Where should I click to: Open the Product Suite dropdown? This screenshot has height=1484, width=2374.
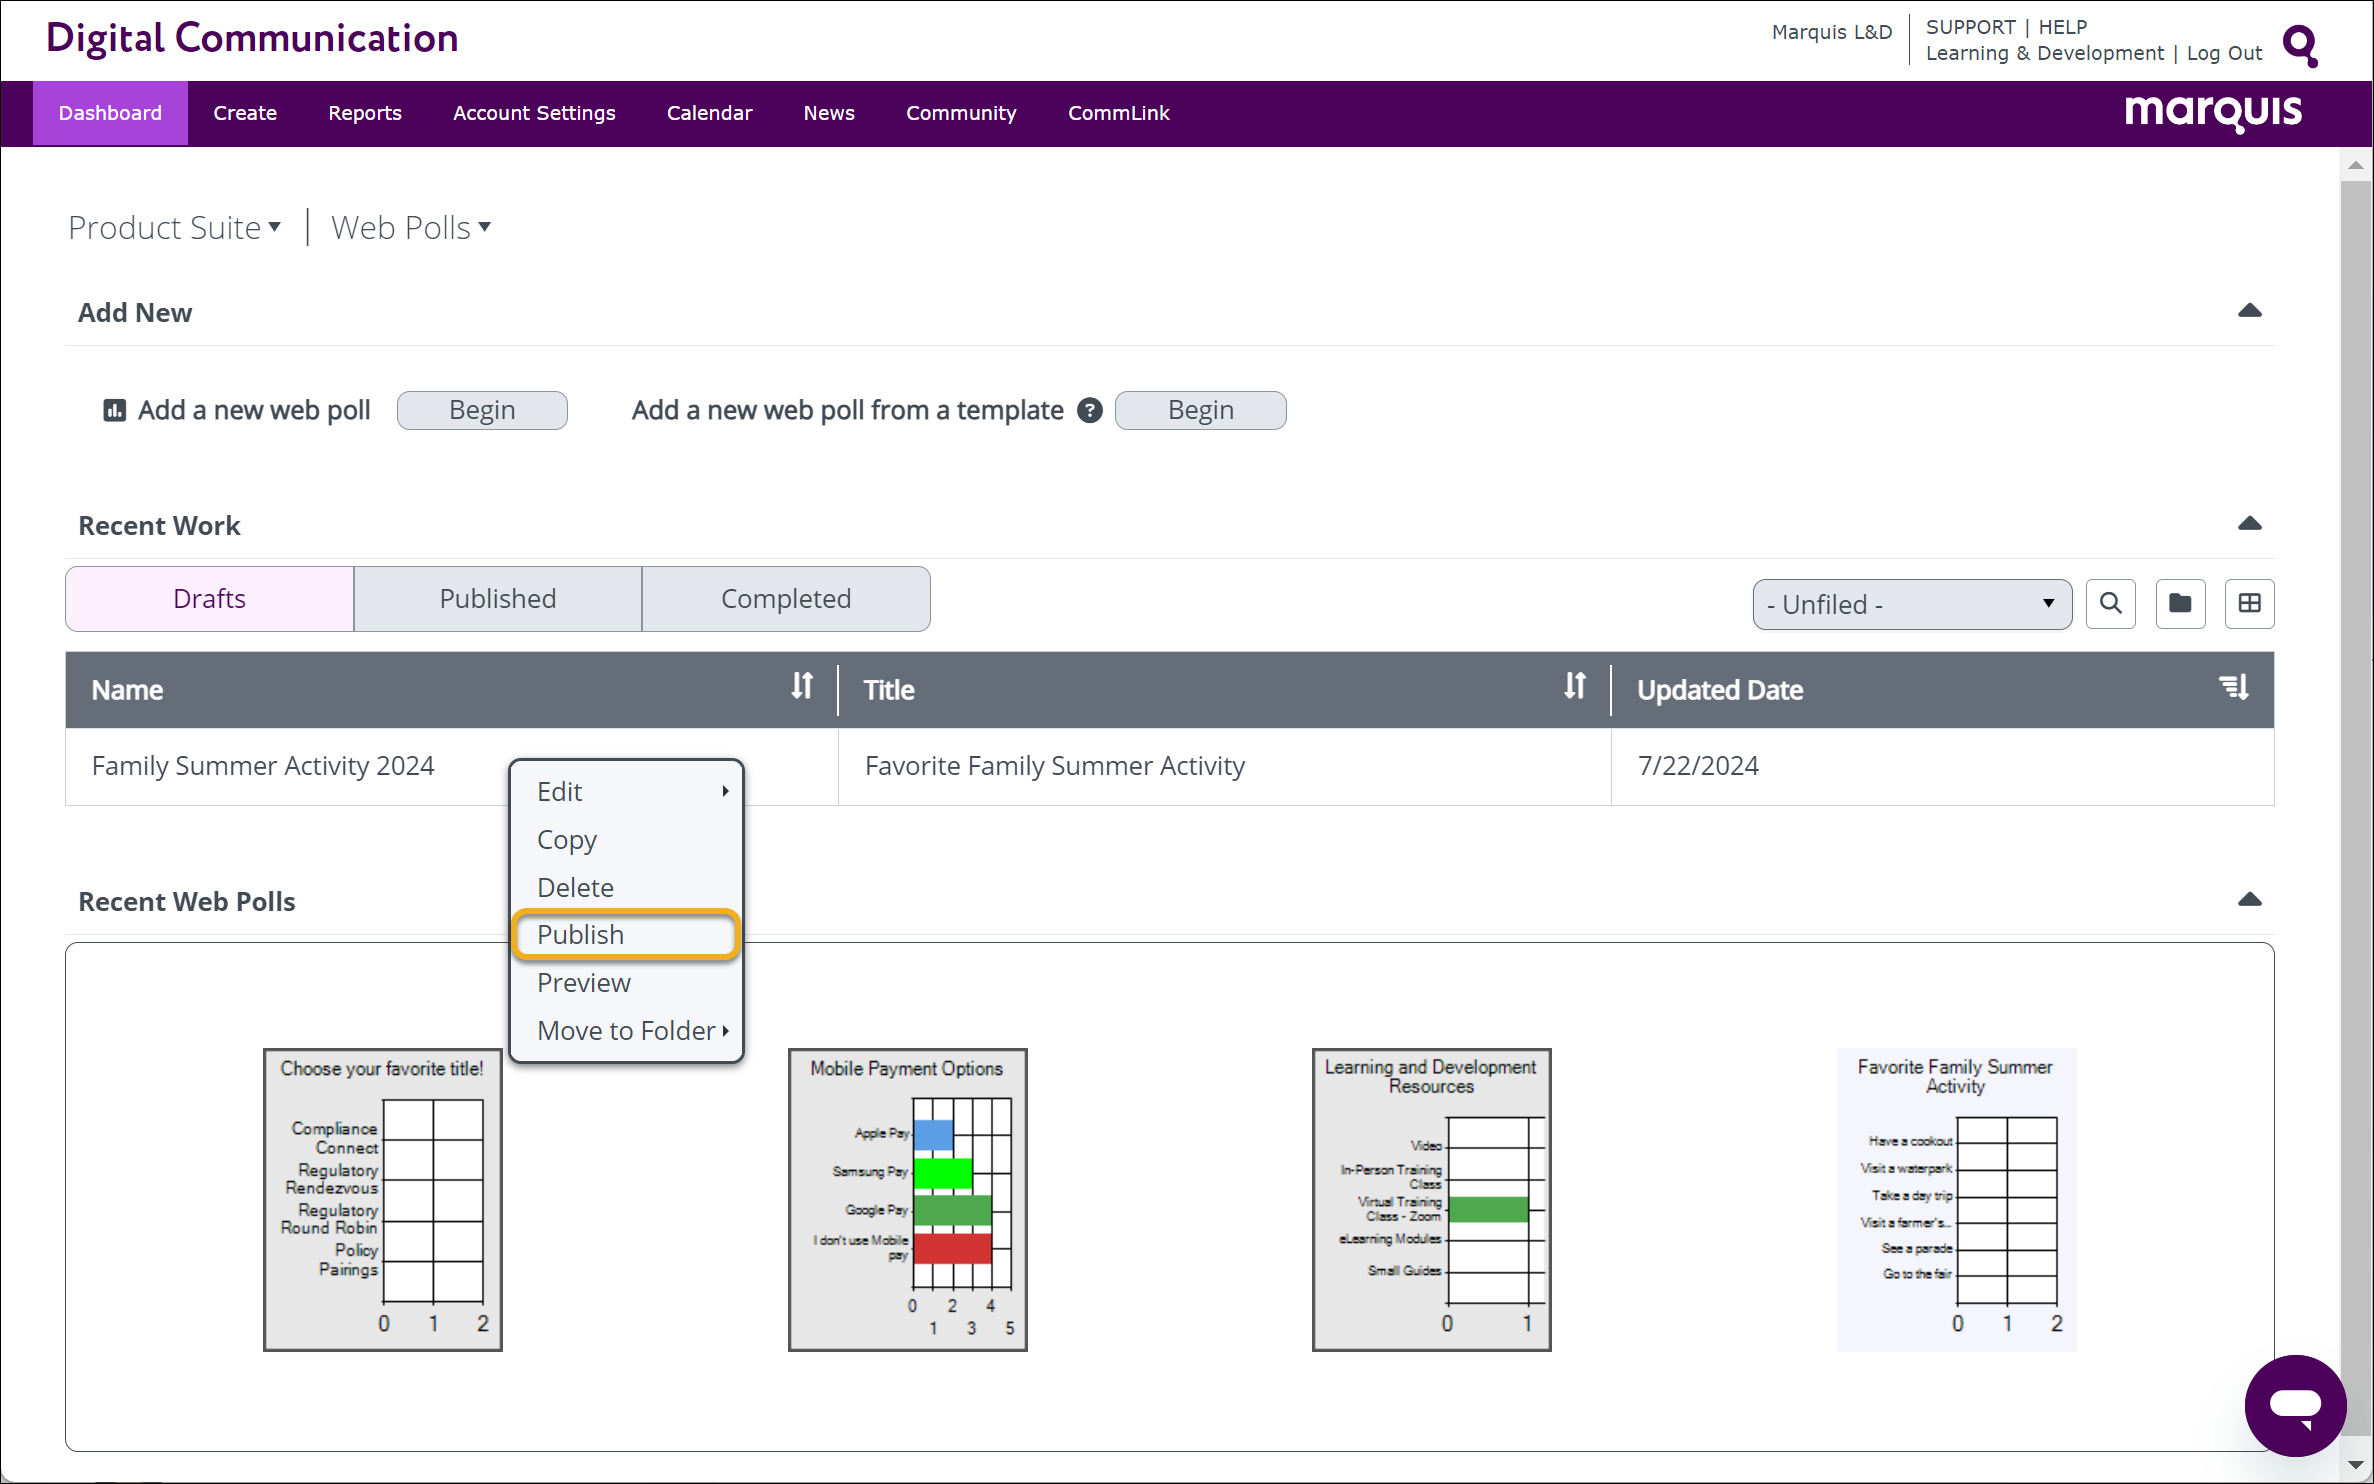pos(175,228)
